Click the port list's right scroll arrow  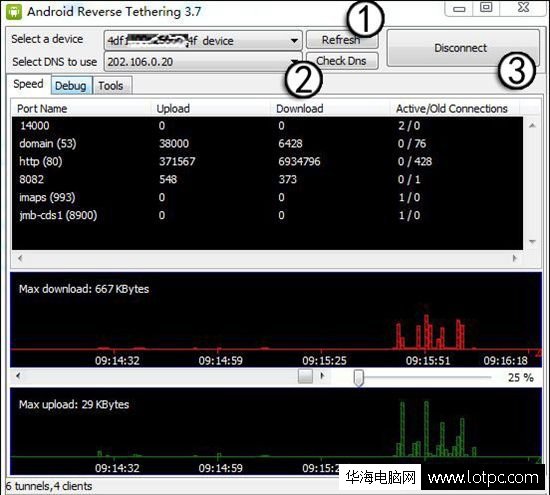pos(515,258)
